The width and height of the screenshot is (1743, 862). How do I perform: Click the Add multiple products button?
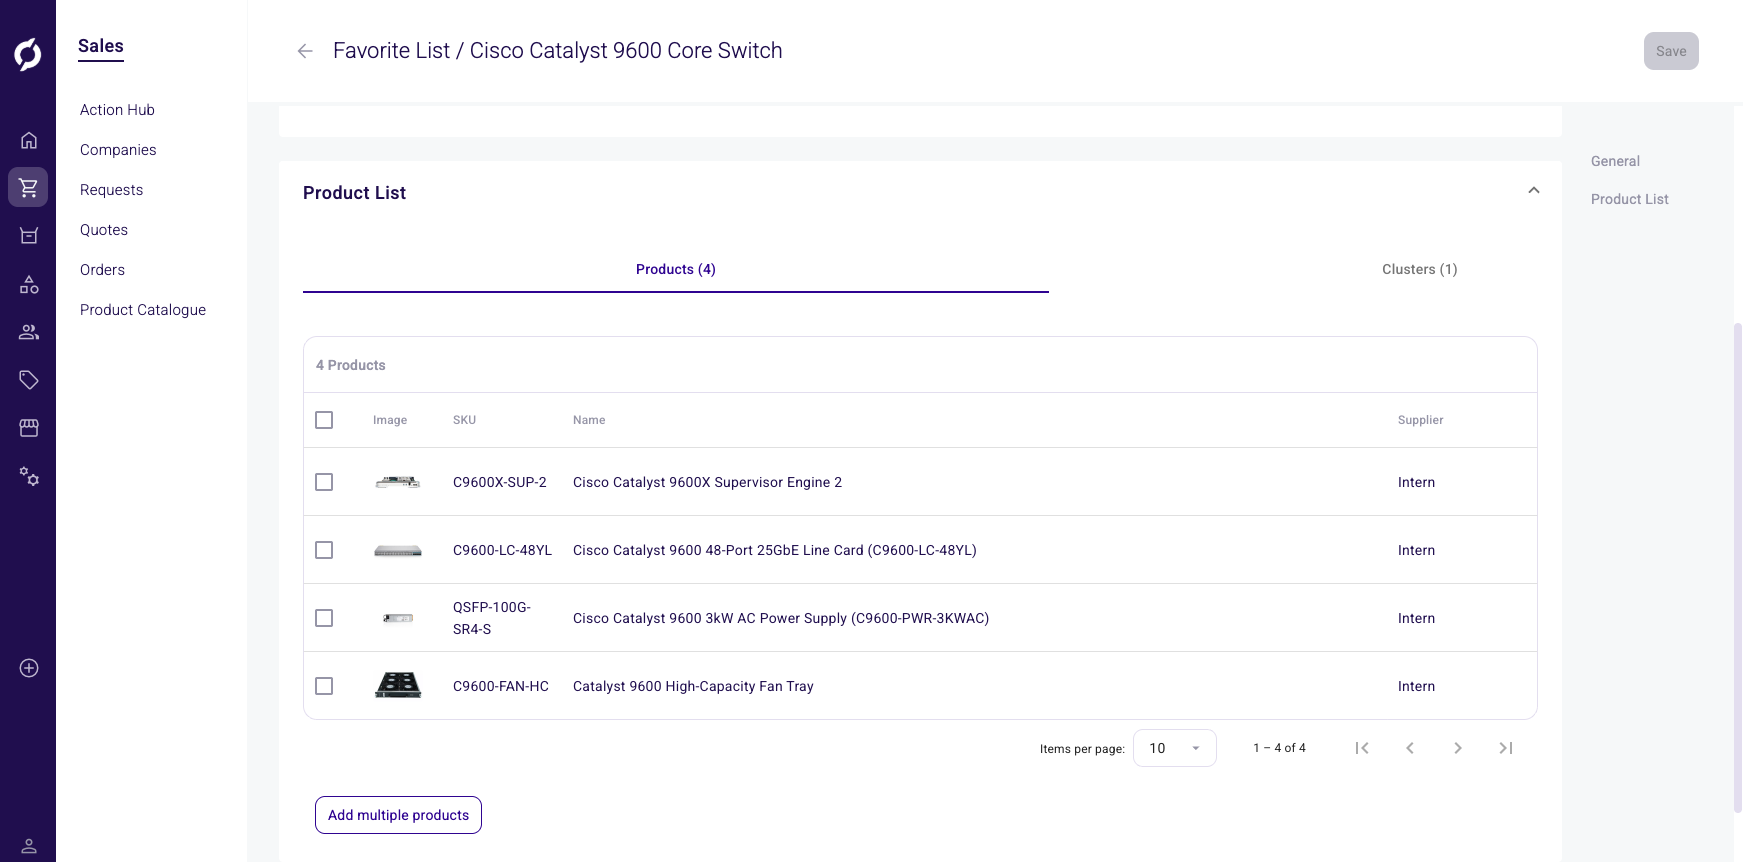point(398,815)
